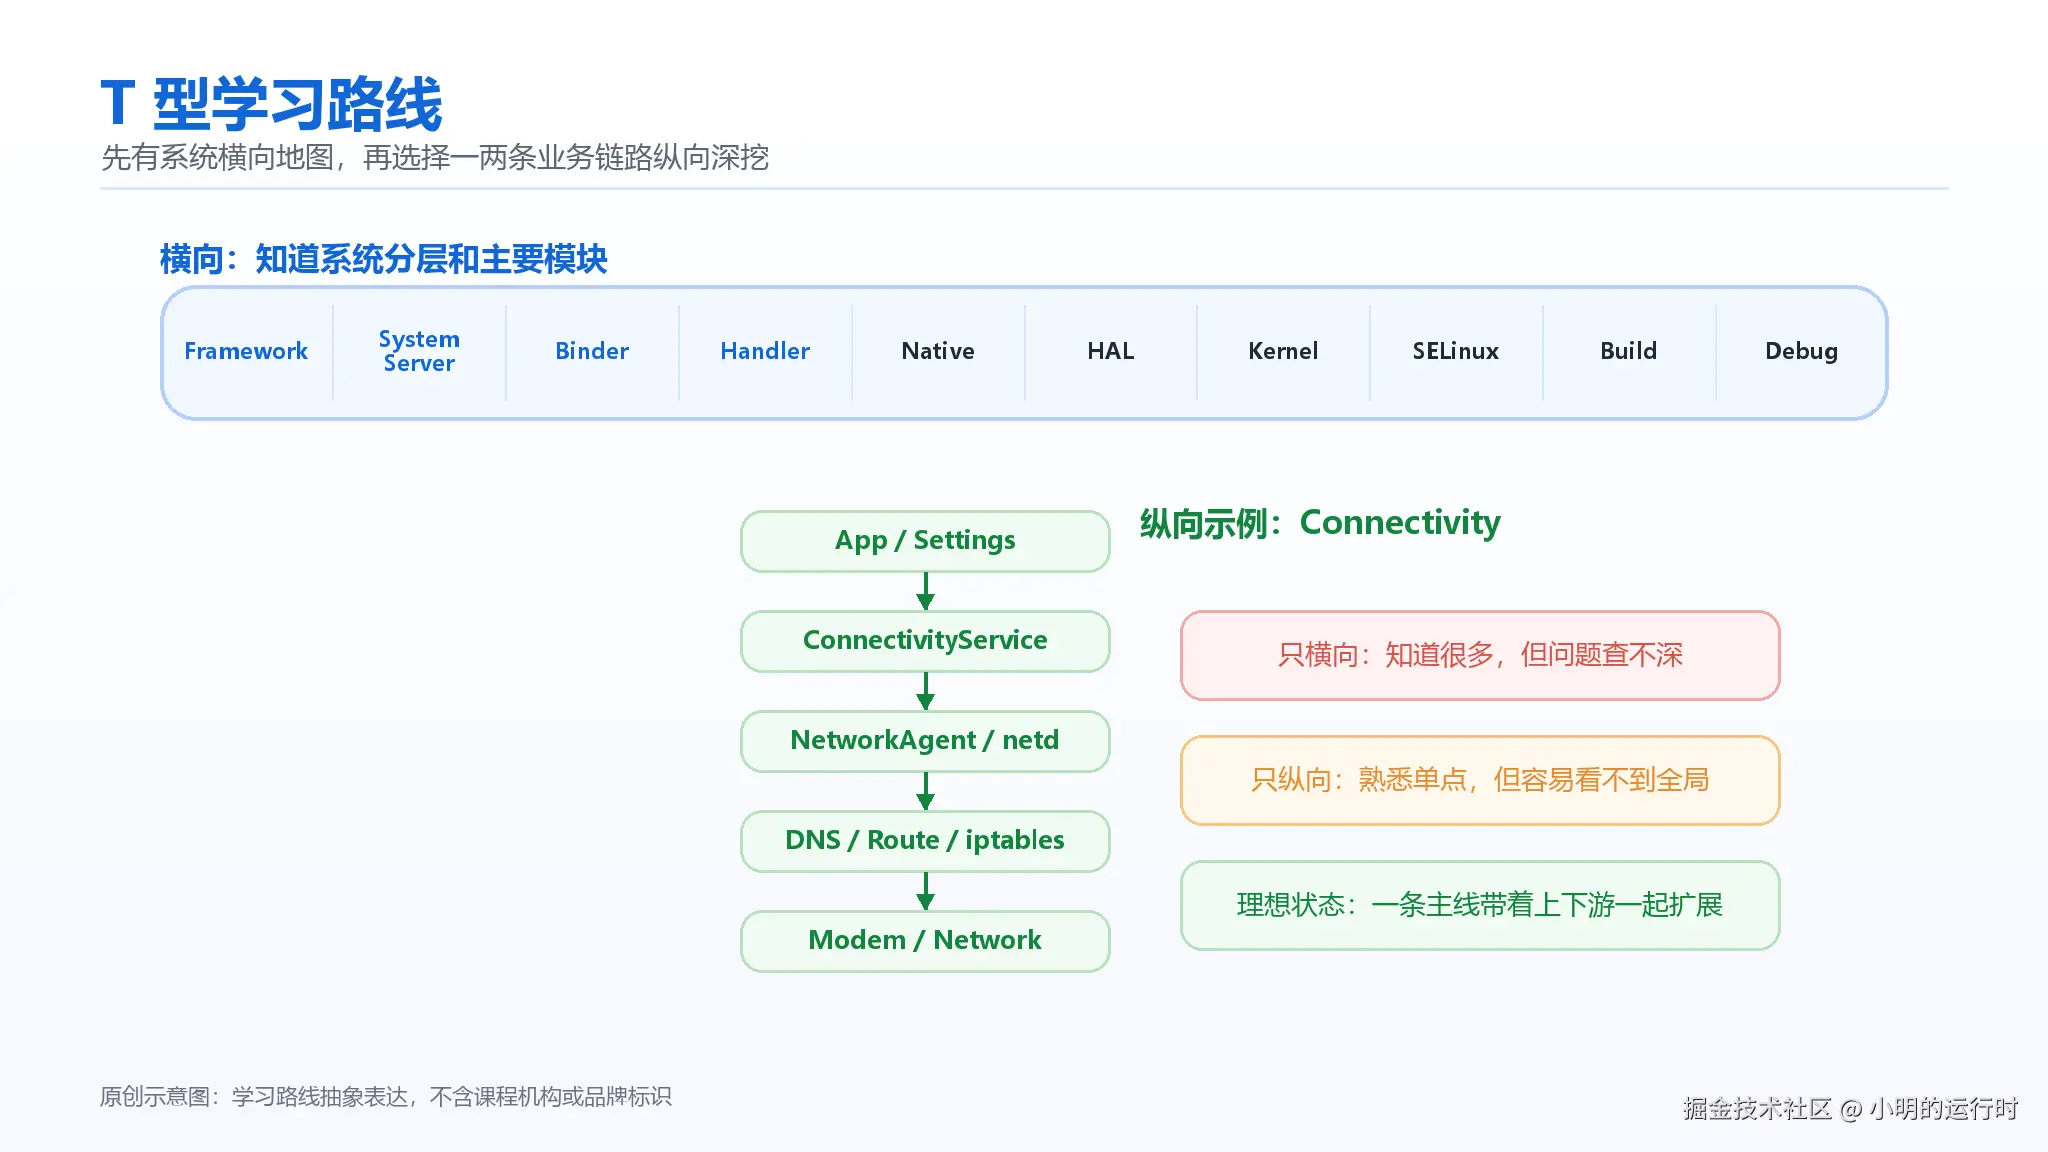Select the HAL layer cell
Screen dimensions: 2048x1152
[x=1111, y=351]
